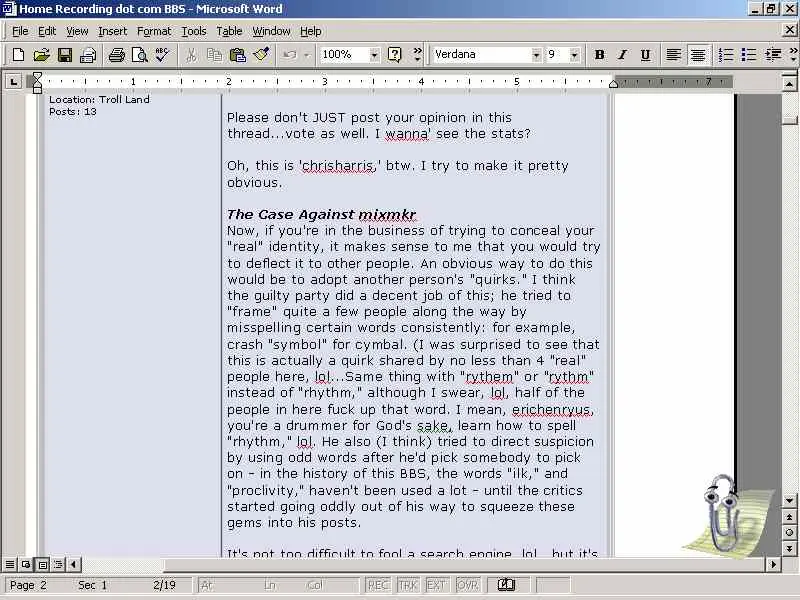Undo the last action
This screenshot has height=600, width=800.
[290, 55]
